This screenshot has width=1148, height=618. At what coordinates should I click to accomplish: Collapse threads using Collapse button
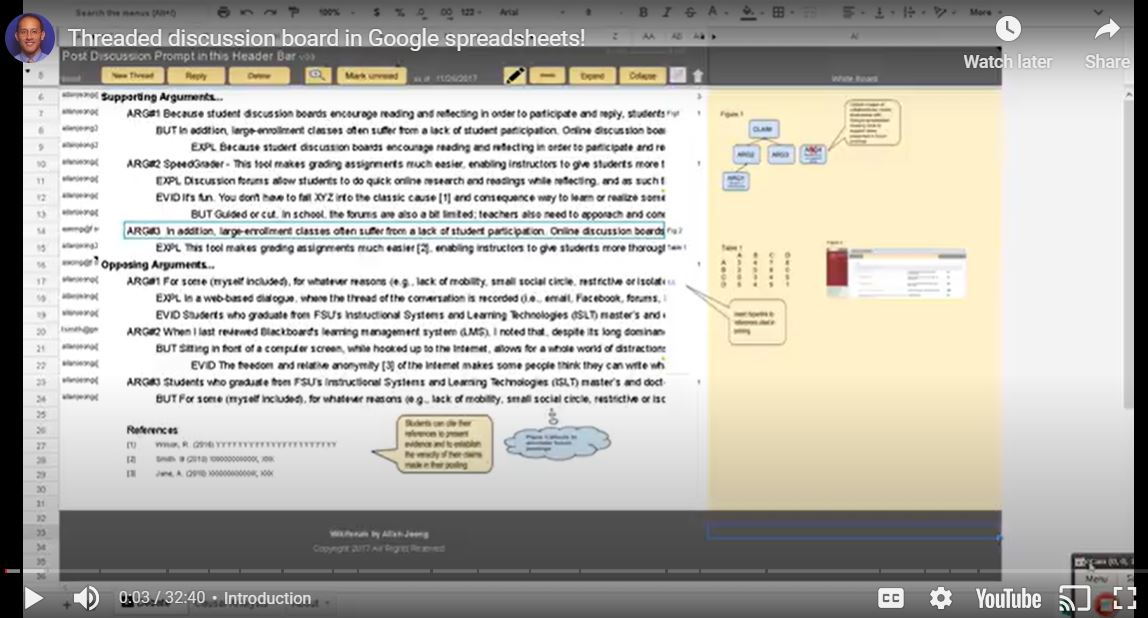(641, 76)
